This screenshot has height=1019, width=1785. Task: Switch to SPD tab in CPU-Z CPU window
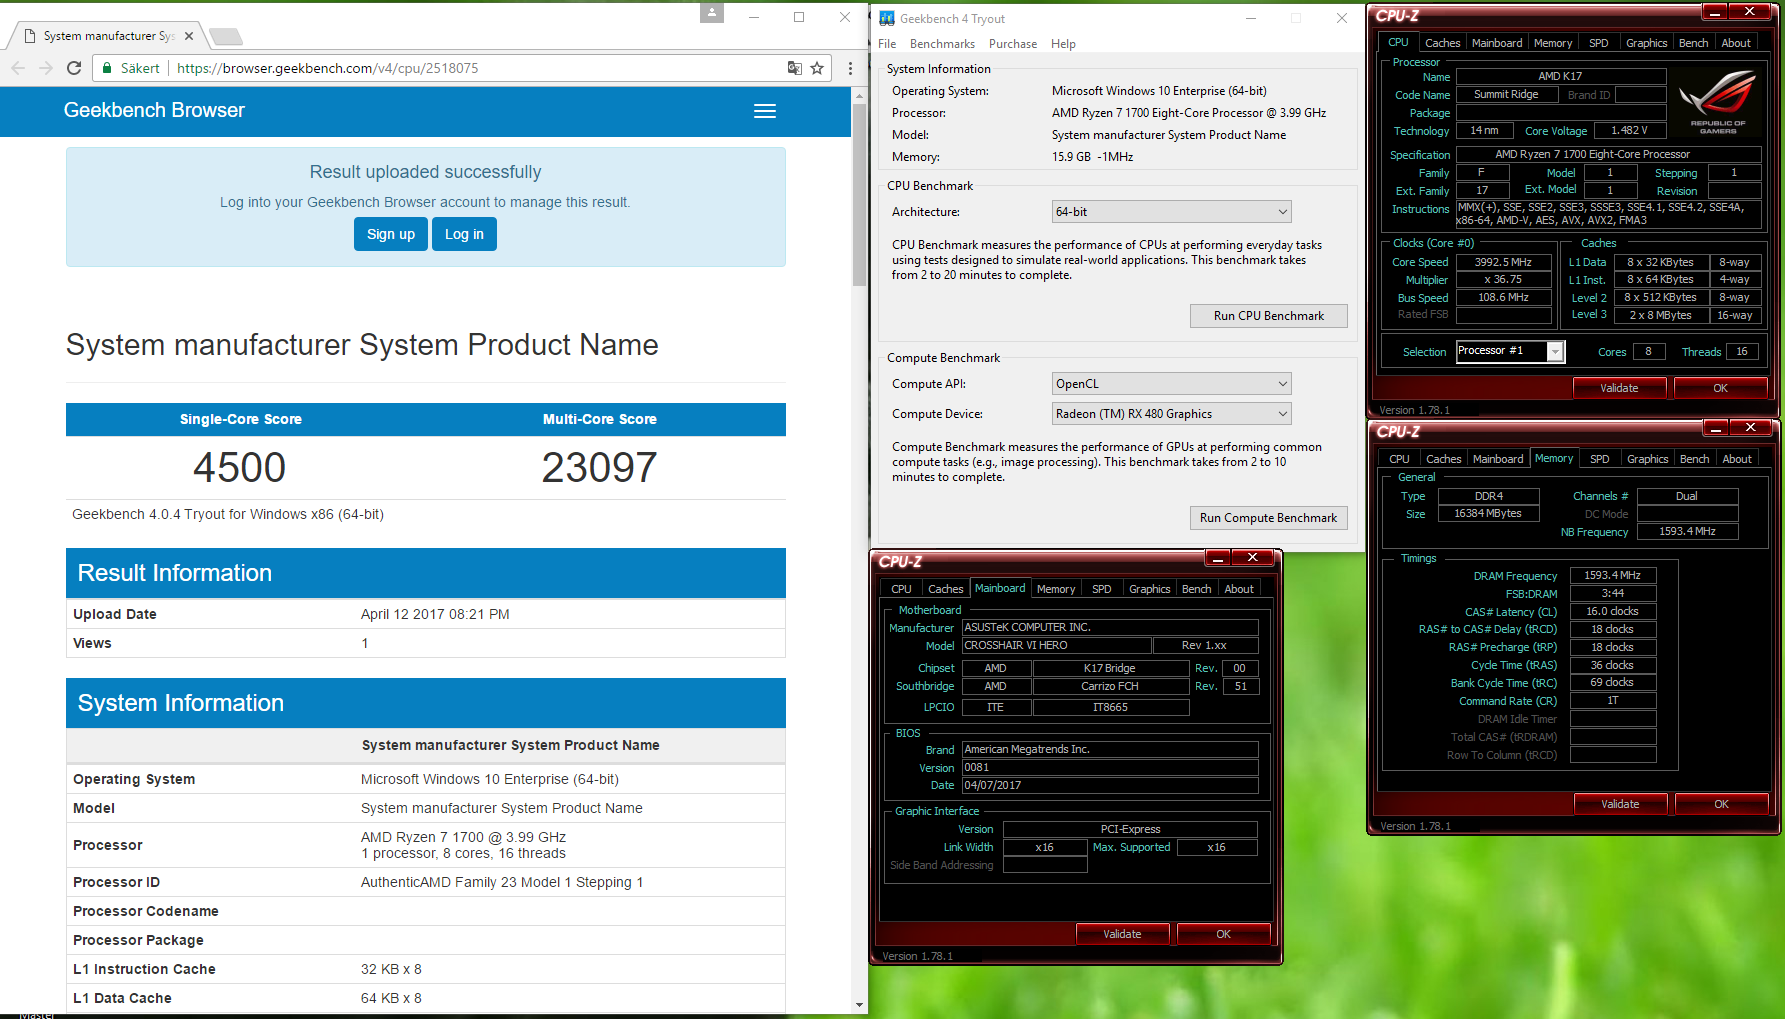tap(1599, 43)
